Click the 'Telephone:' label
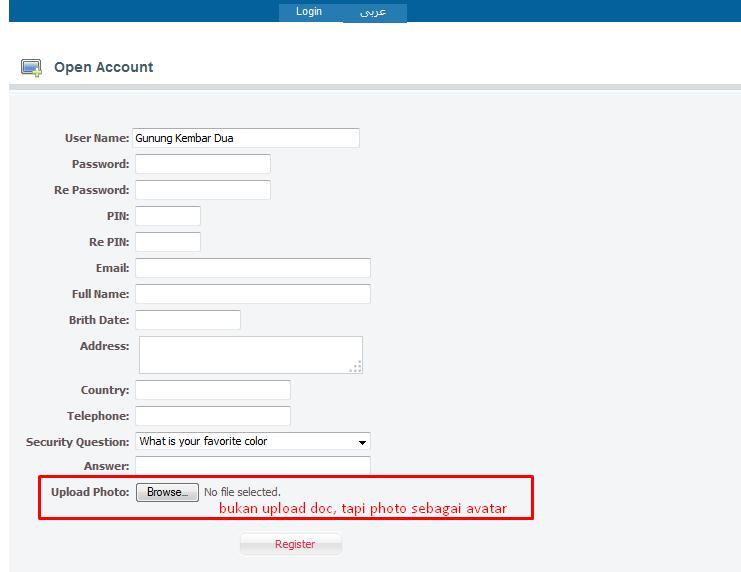Image resolution: width=741 pixels, height=572 pixels. point(98,416)
